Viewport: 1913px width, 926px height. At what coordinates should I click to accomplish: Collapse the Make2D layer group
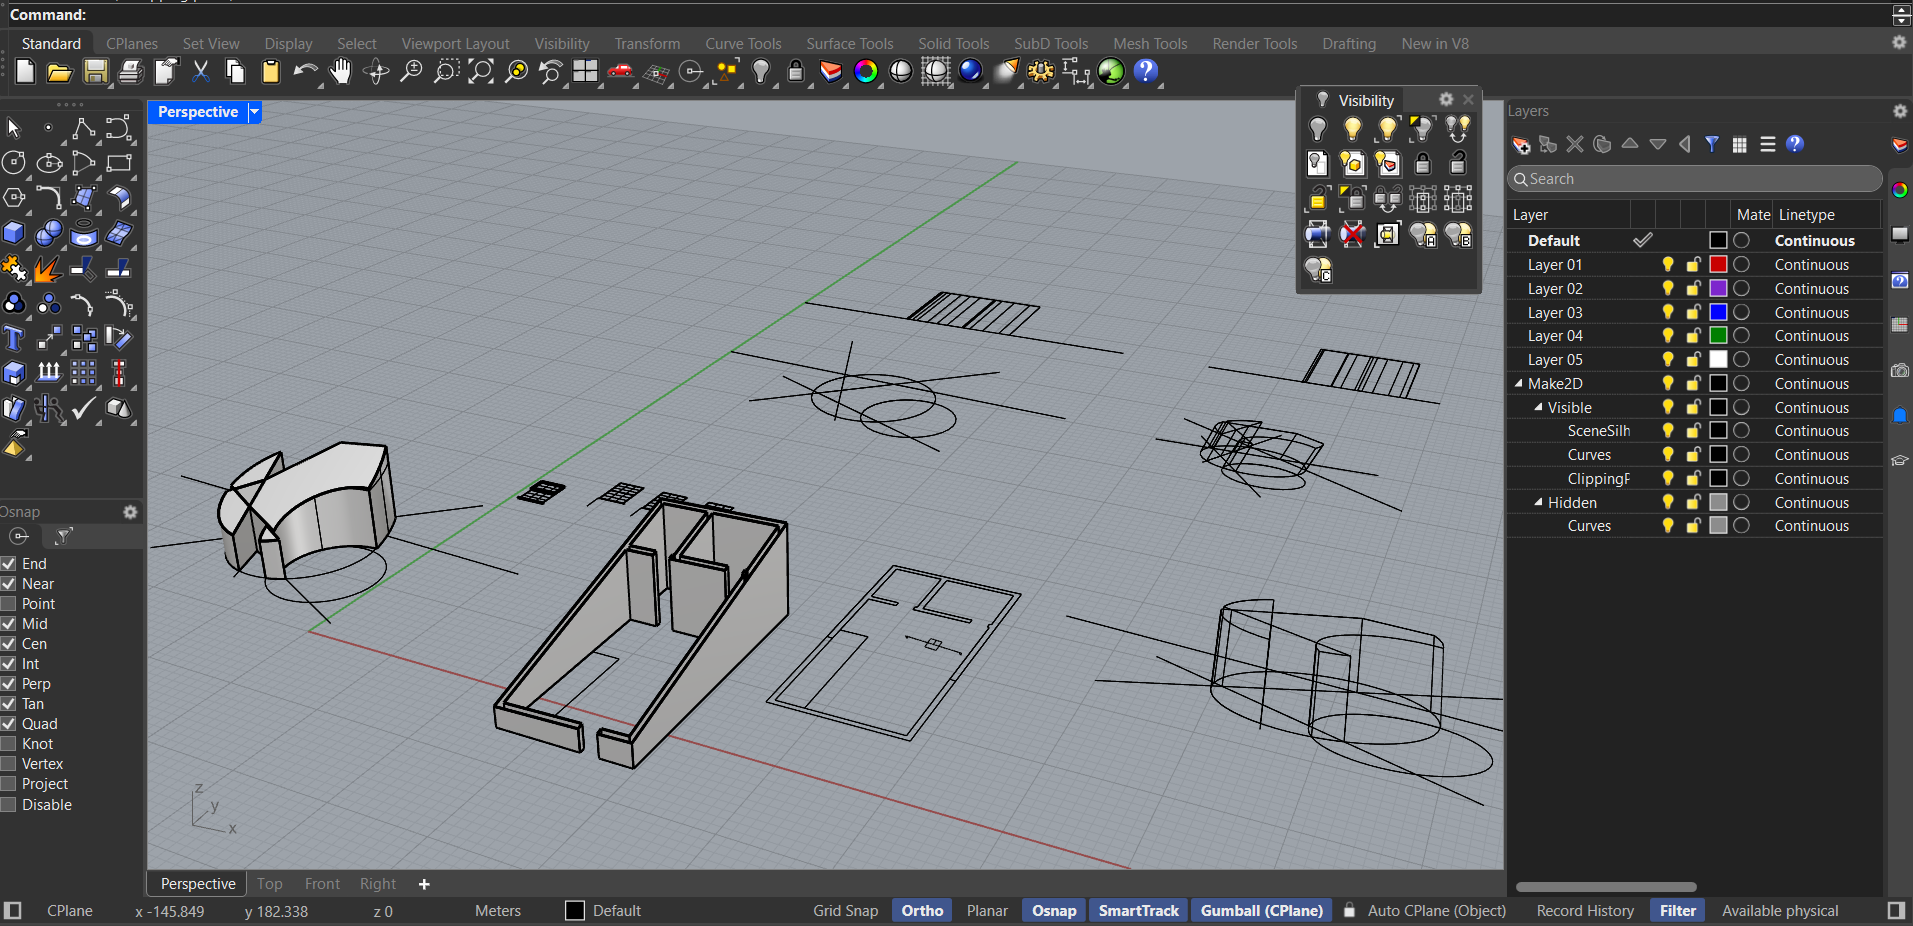point(1519,384)
